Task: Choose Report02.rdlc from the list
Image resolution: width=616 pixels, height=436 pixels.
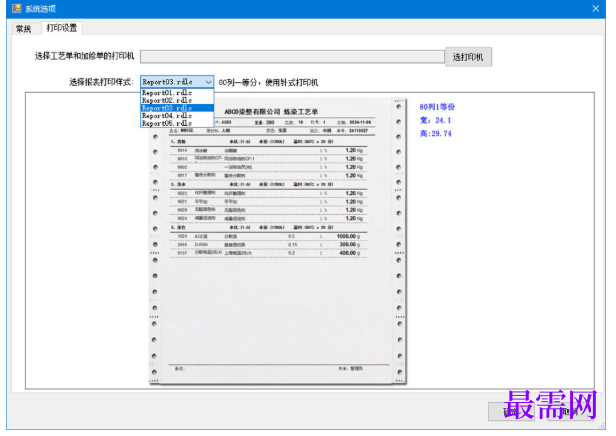Action: click(x=177, y=101)
